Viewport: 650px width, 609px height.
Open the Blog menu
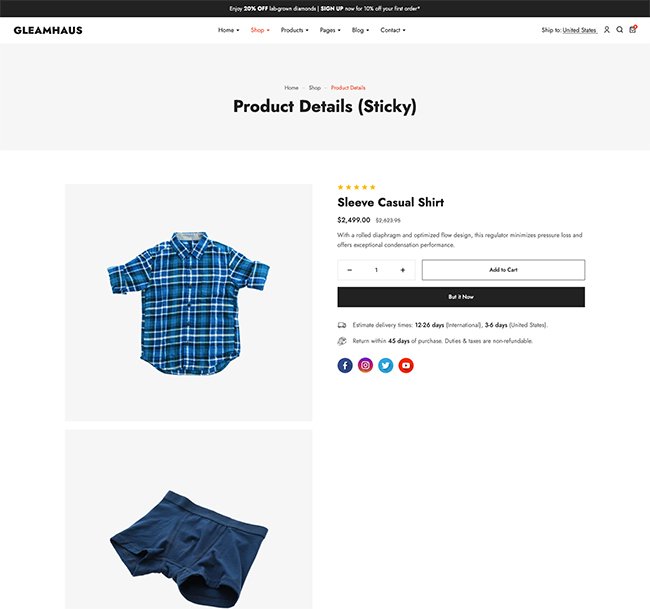coord(360,30)
